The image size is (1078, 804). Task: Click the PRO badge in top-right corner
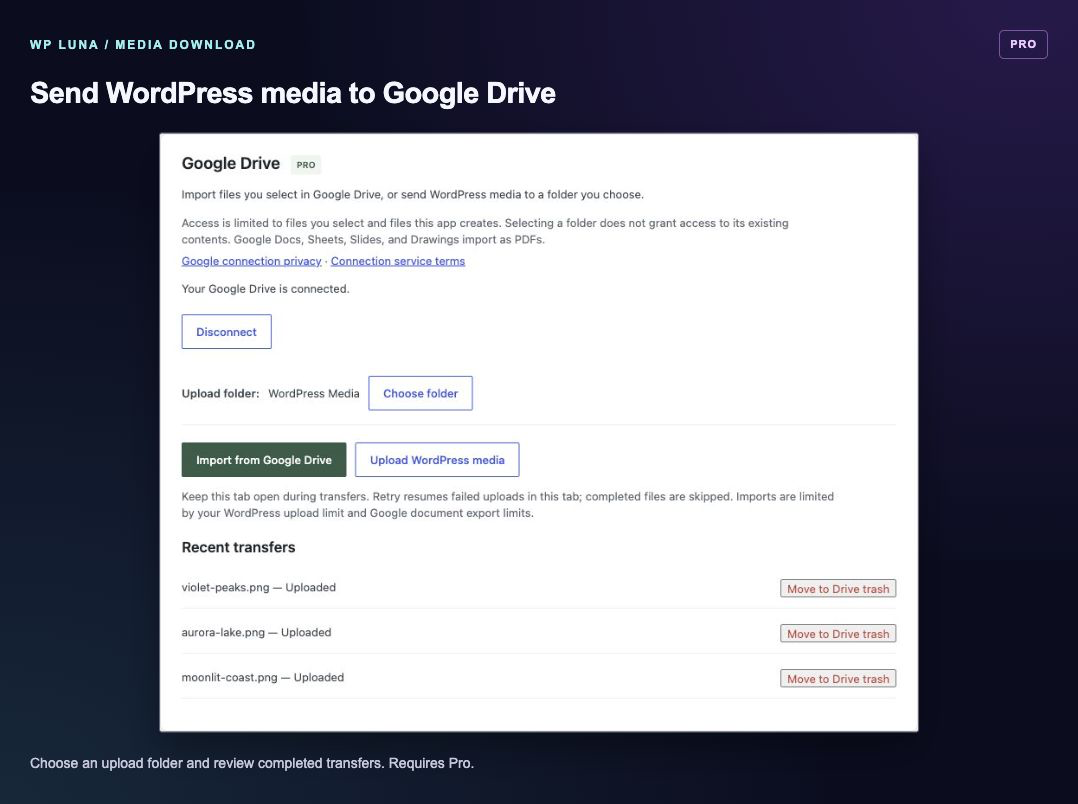tap(1023, 44)
